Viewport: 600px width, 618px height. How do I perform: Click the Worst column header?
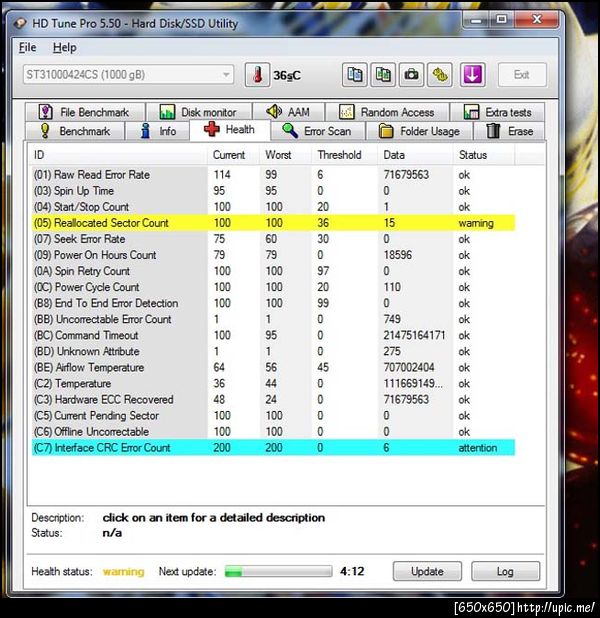pos(285,155)
